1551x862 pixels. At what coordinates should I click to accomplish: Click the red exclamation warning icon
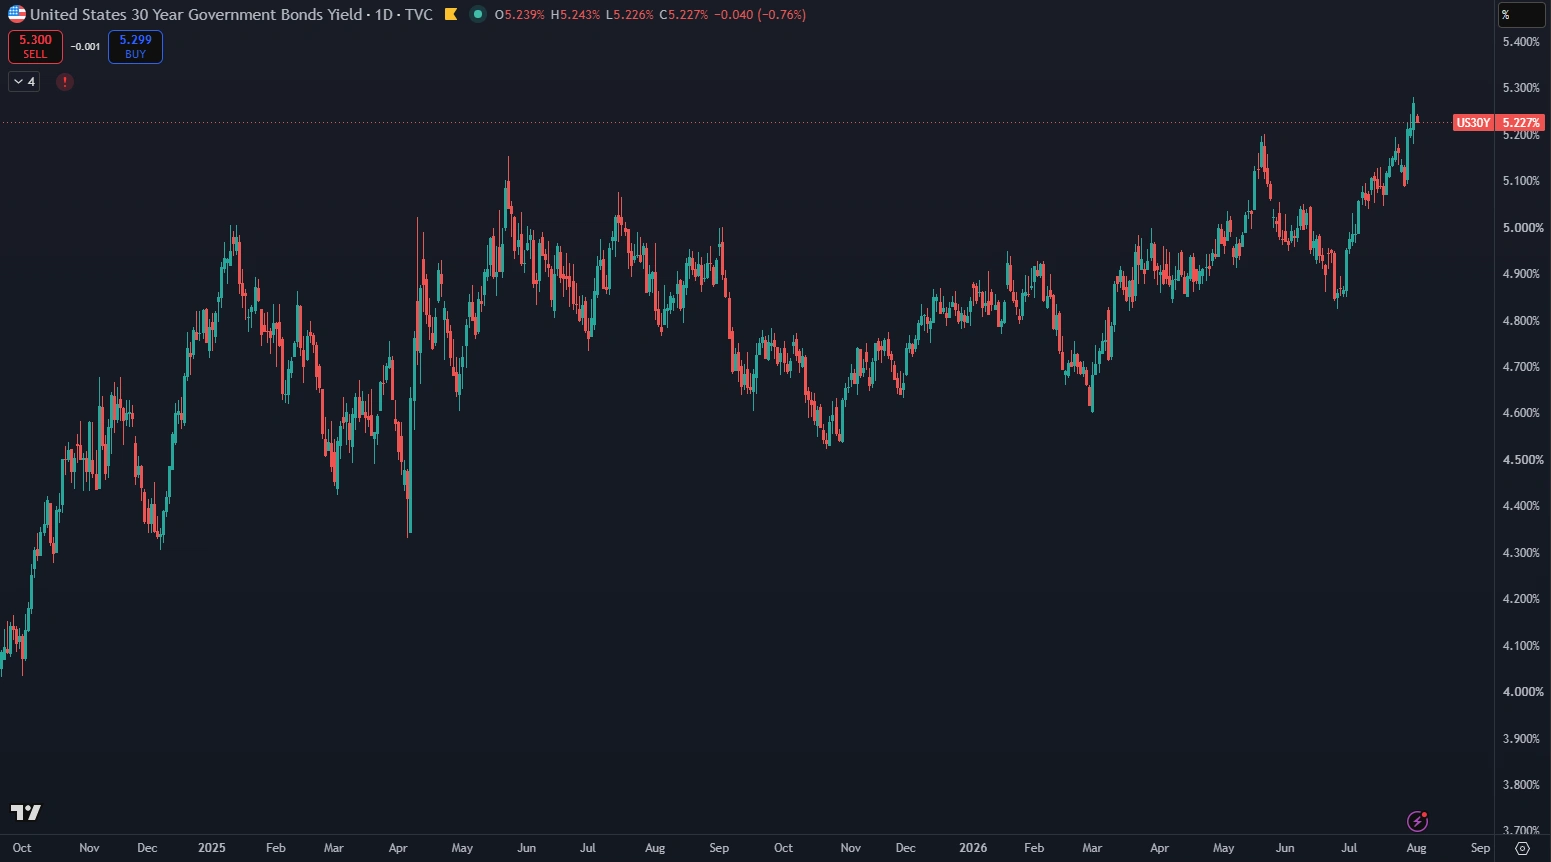pos(65,82)
